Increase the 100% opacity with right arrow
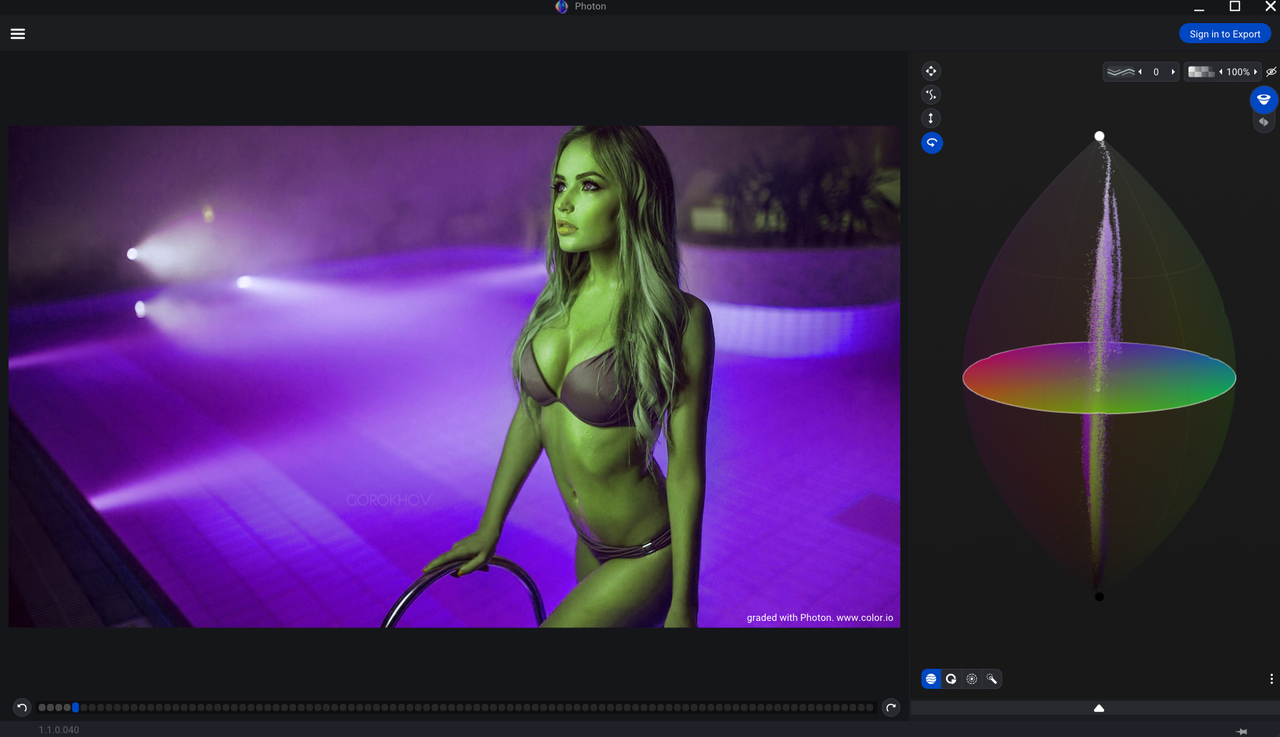Image resolution: width=1280 pixels, height=737 pixels. [1256, 72]
